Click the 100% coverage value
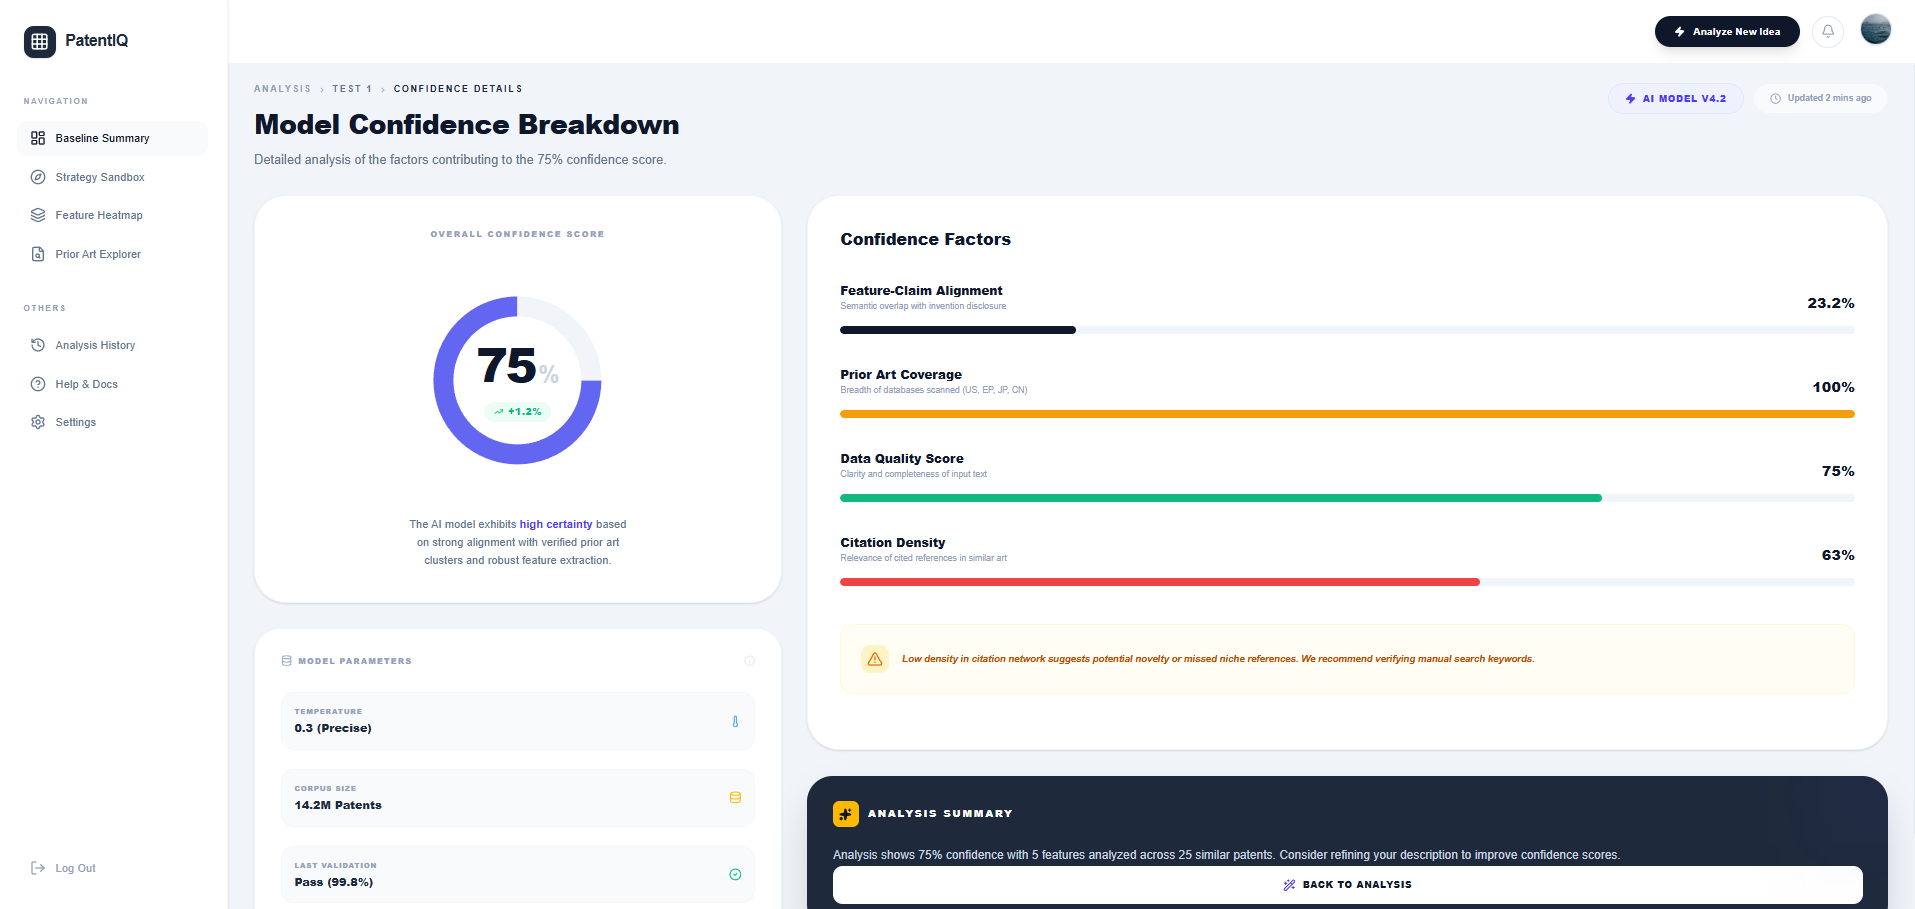Screen dimensions: 1915x909 pyautogui.click(x=1833, y=387)
